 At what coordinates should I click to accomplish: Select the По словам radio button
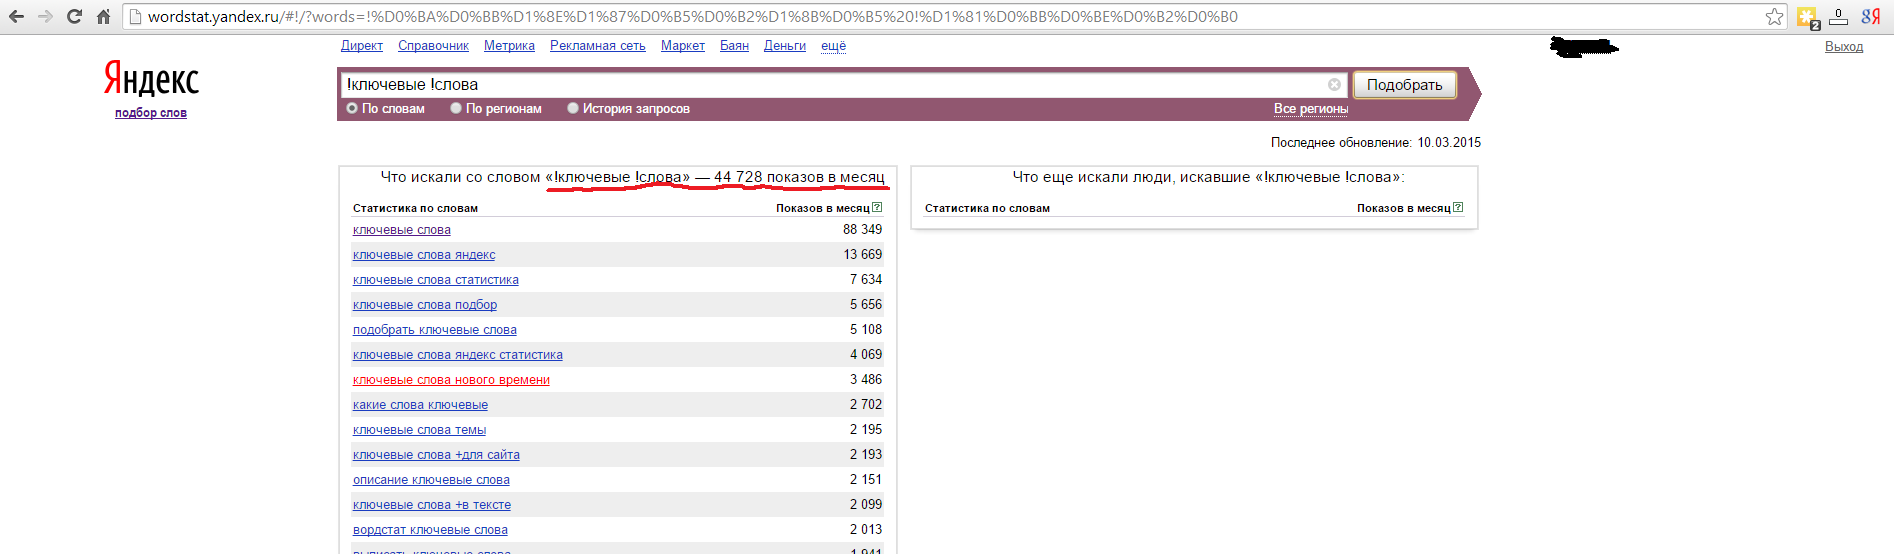pos(352,108)
